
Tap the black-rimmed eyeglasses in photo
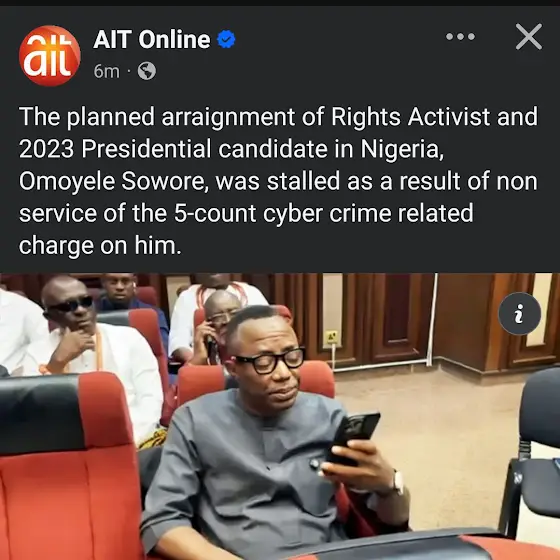point(270,361)
